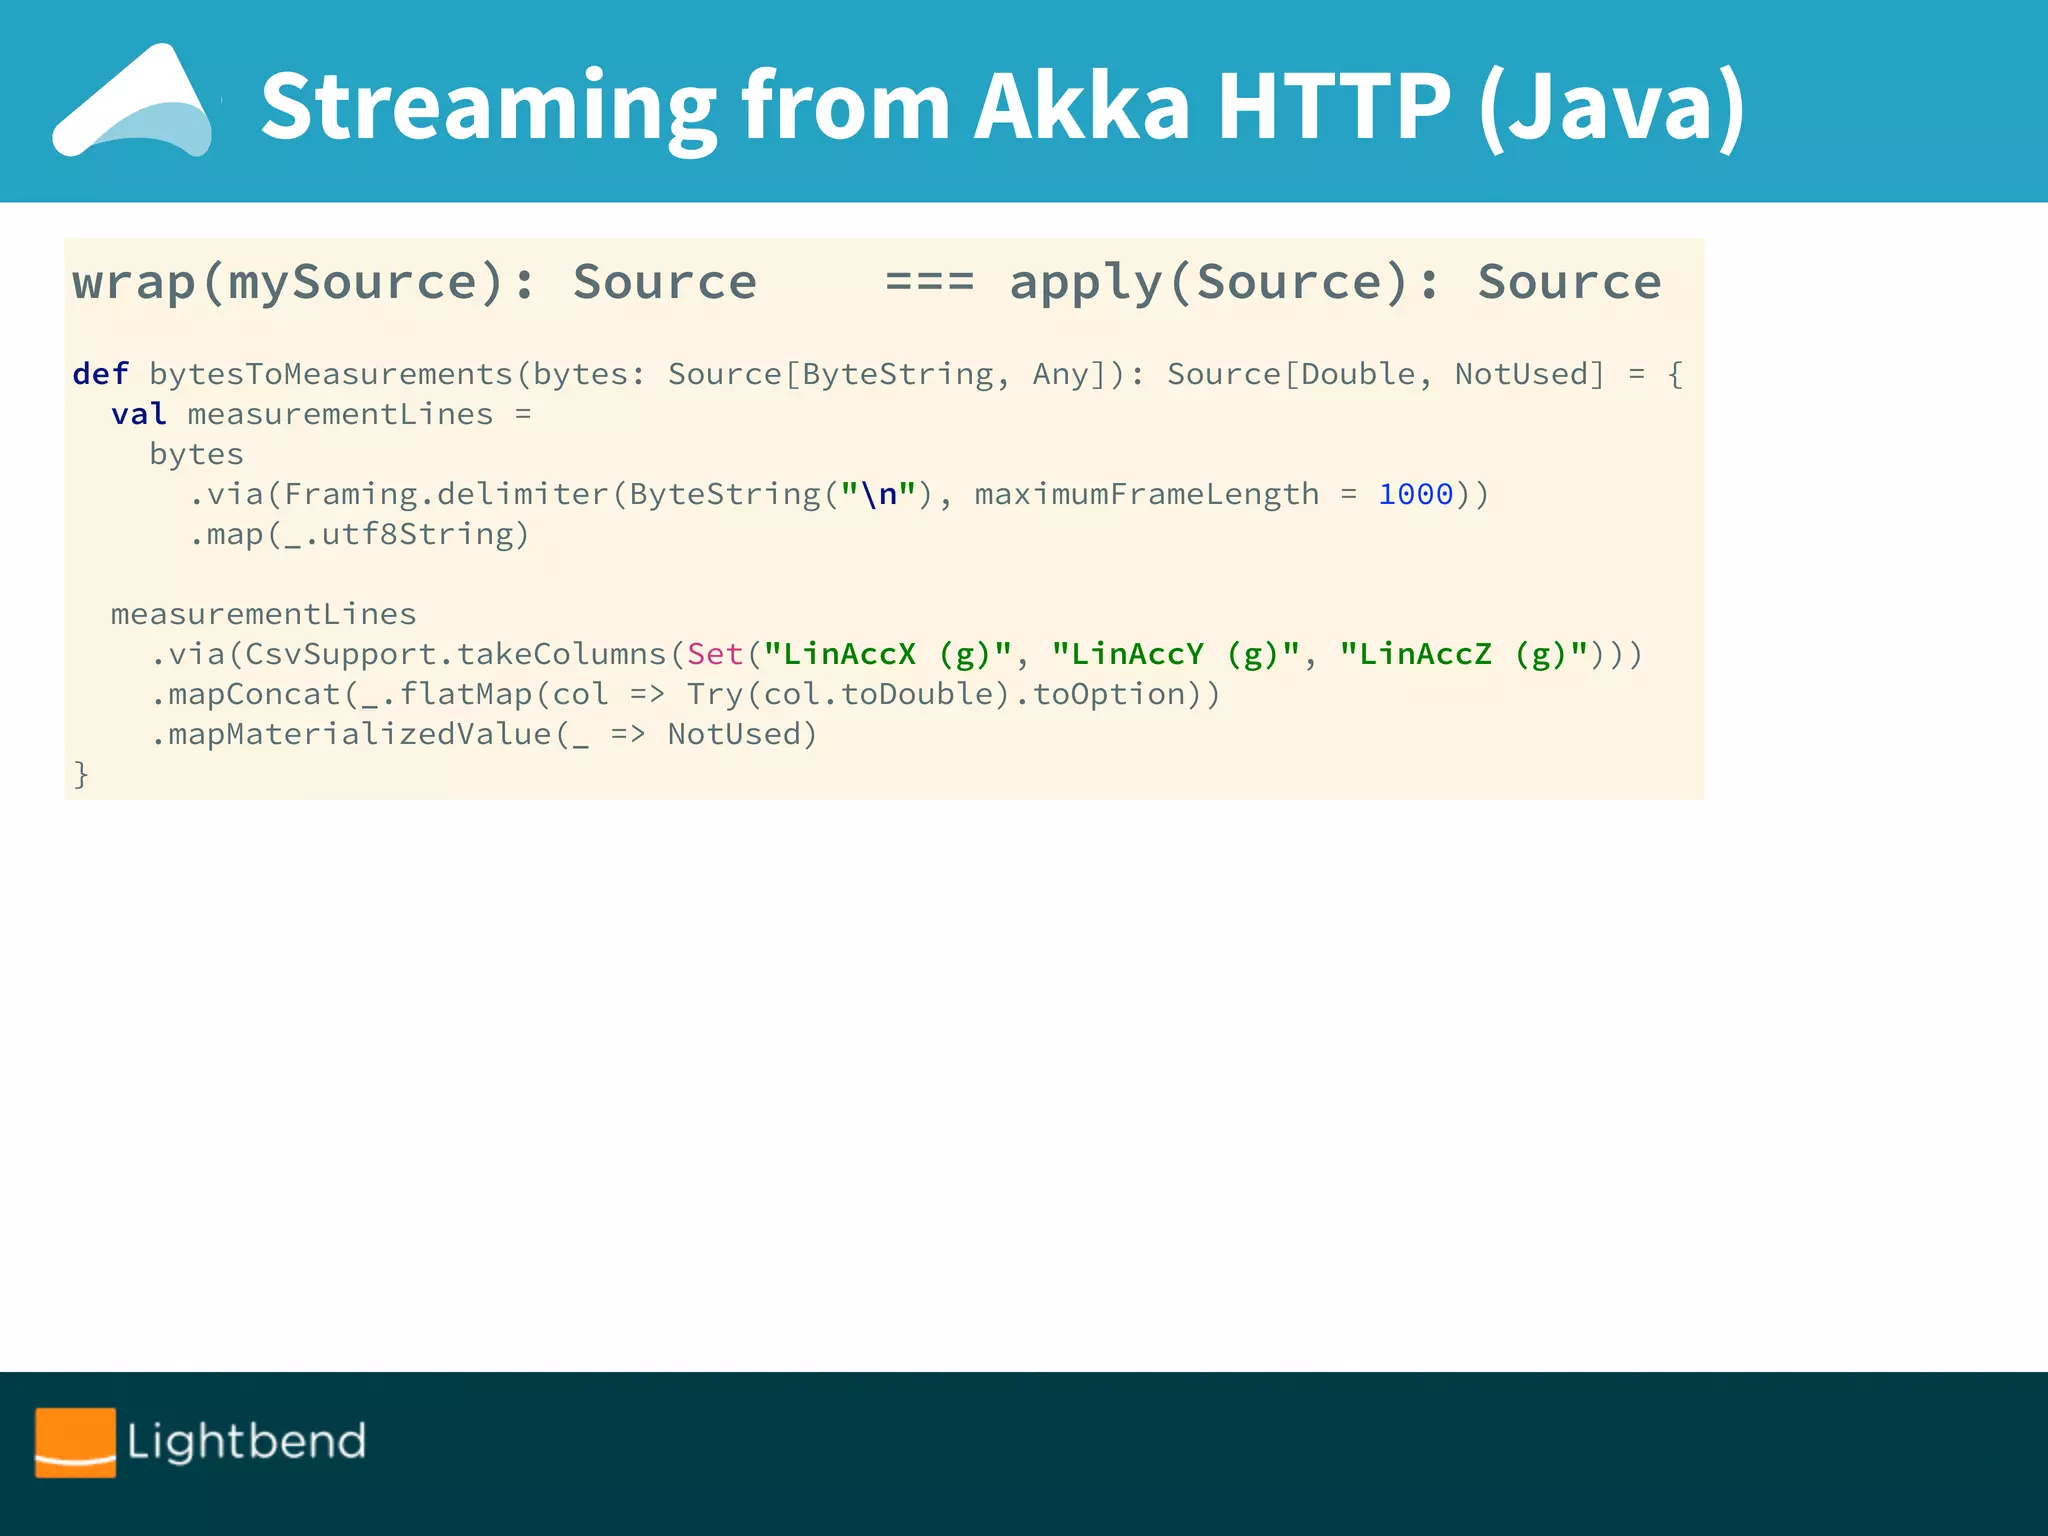This screenshot has width=2048, height=1536.
Task: Click the '.mapMaterializedValue(_ => NotUsed)' line
Action: pyautogui.click(x=484, y=734)
